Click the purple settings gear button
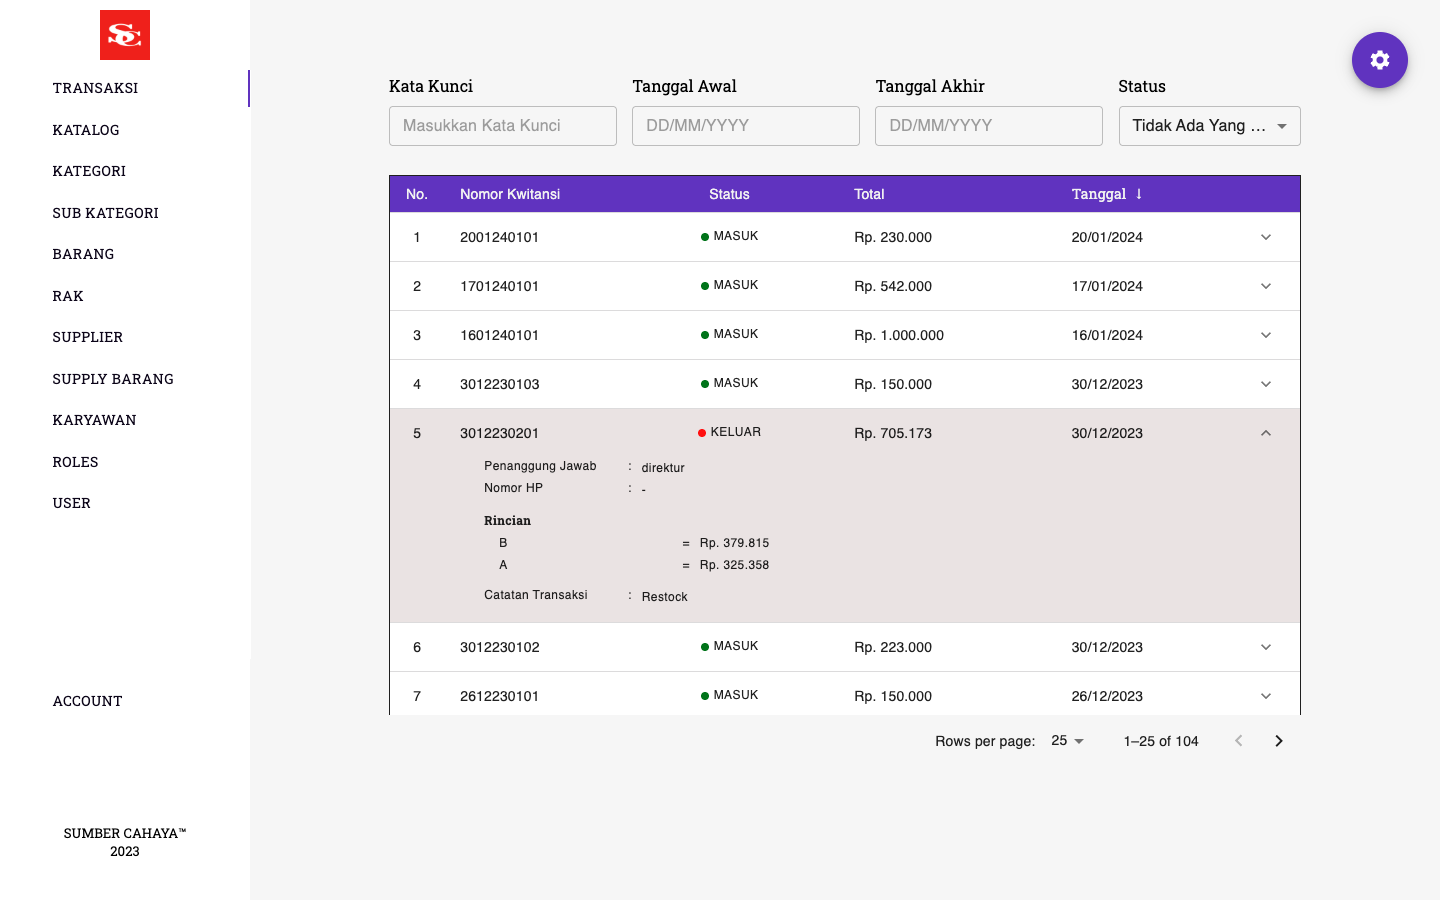The height and width of the screenshot is (900, 1440). pos(1379,60)
